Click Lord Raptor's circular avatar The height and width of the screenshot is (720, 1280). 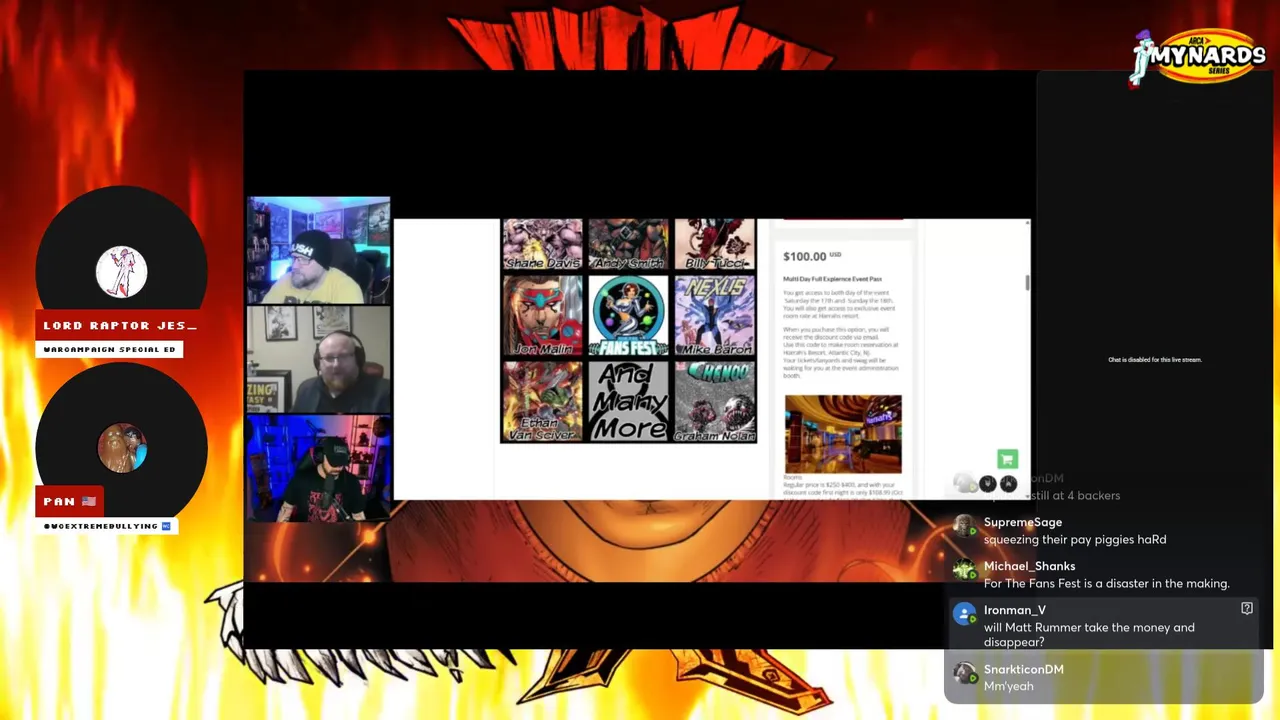tap(121, 272)
